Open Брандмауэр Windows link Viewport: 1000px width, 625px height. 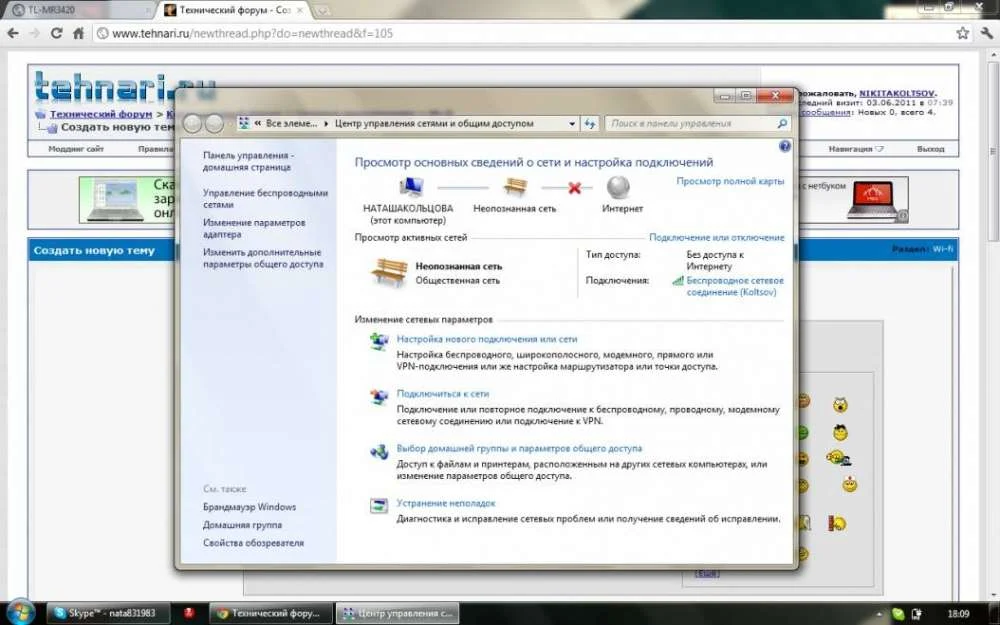pyautogui.click(x=249, y=507)
